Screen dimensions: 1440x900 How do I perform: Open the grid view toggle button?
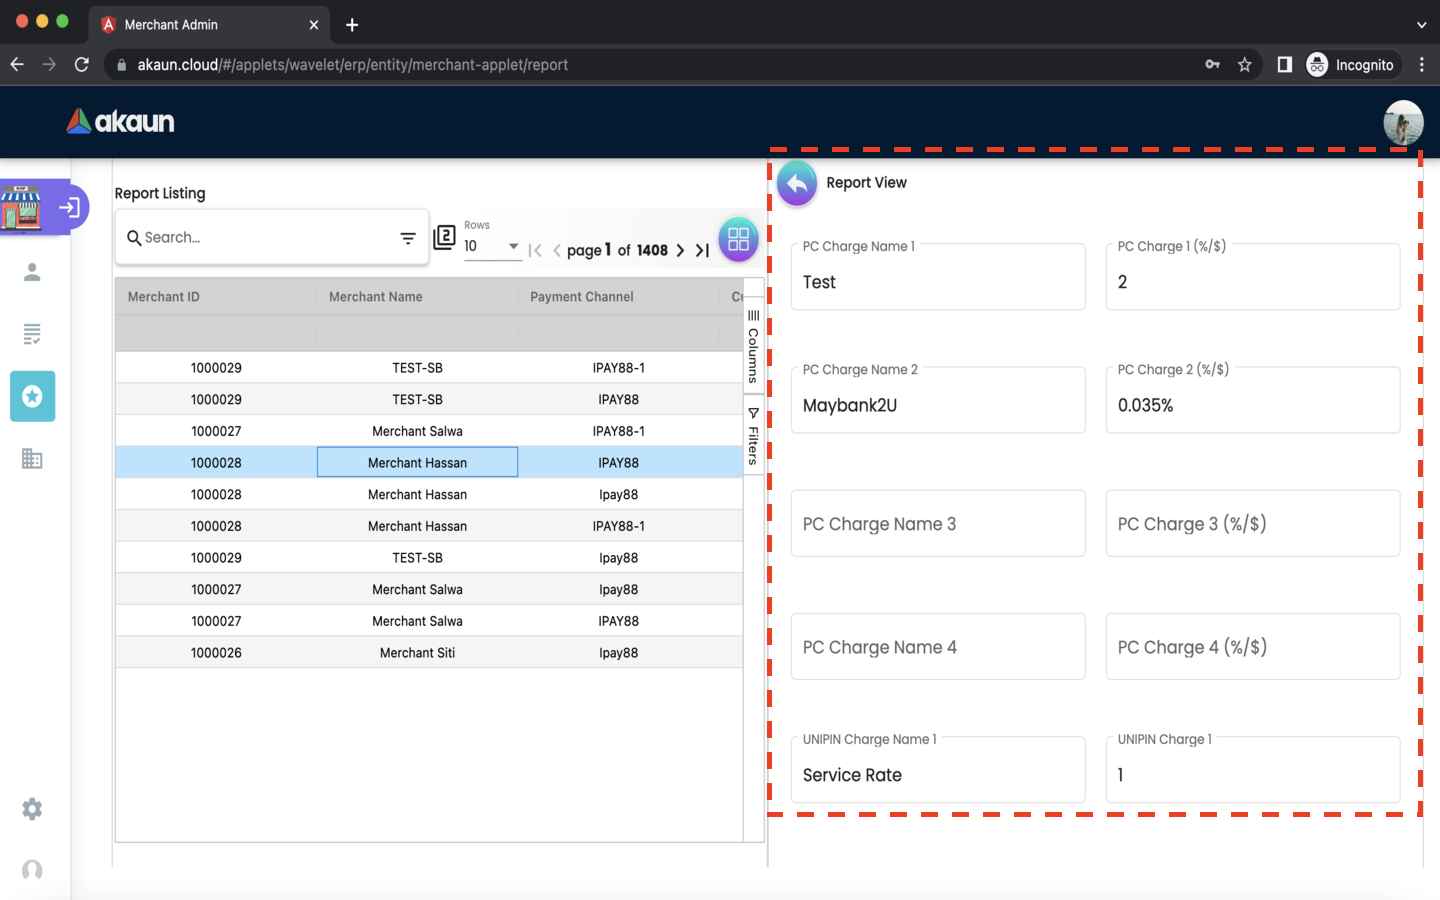[738, 239]
